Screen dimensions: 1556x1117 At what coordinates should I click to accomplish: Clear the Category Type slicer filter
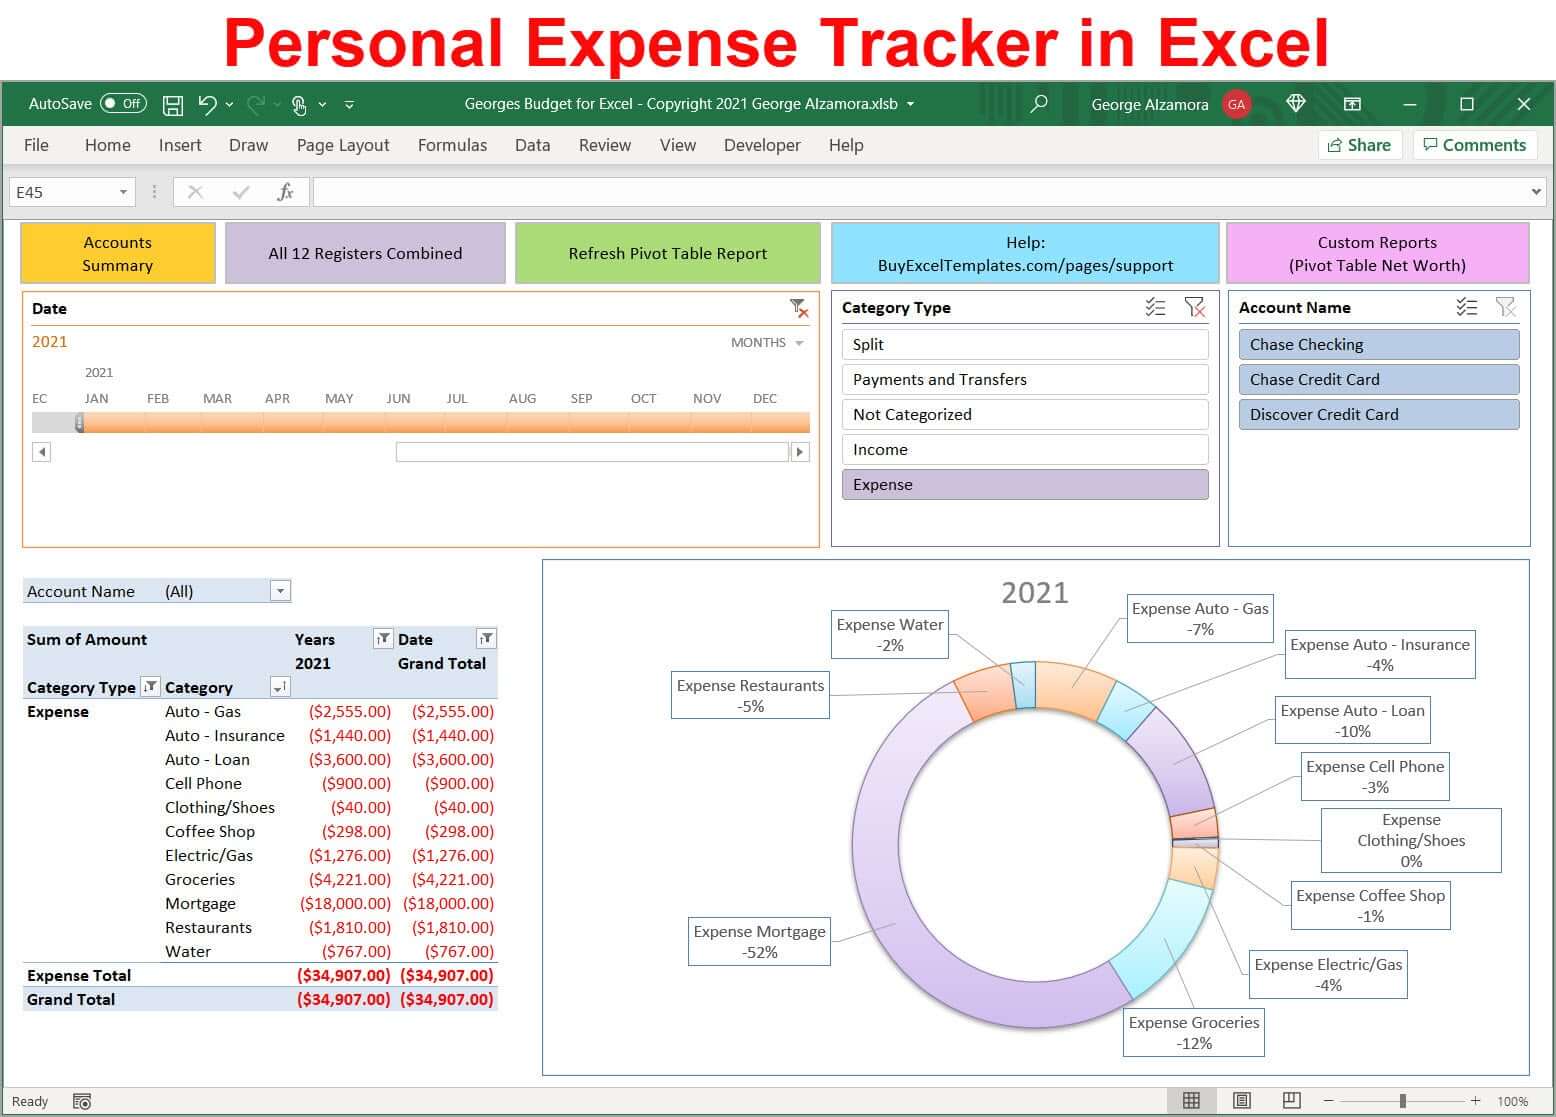[x=1194, y=307]
